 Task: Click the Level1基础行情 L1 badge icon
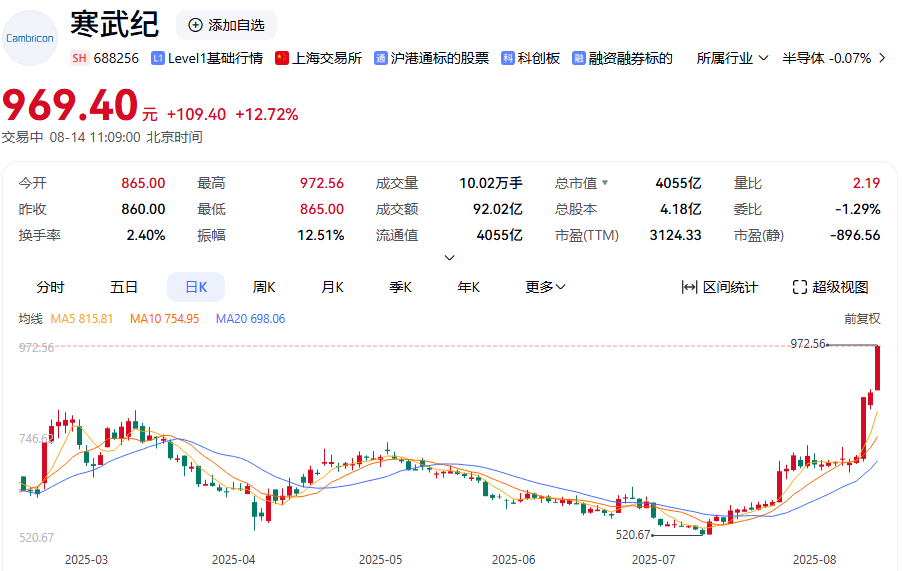tap(158, 58)
